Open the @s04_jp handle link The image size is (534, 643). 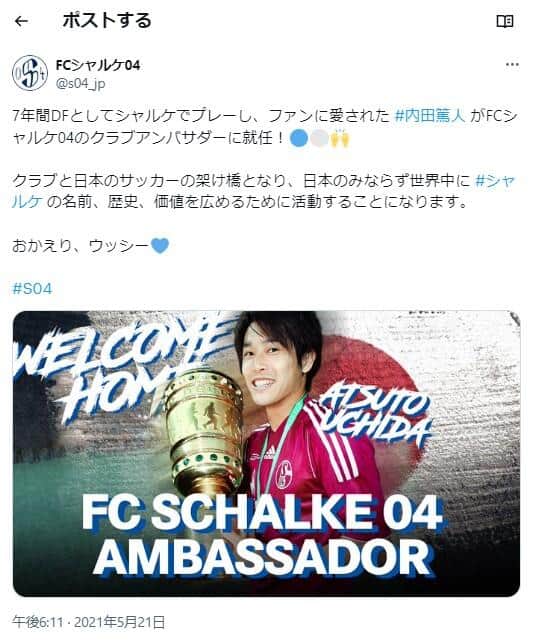[80, 84]
